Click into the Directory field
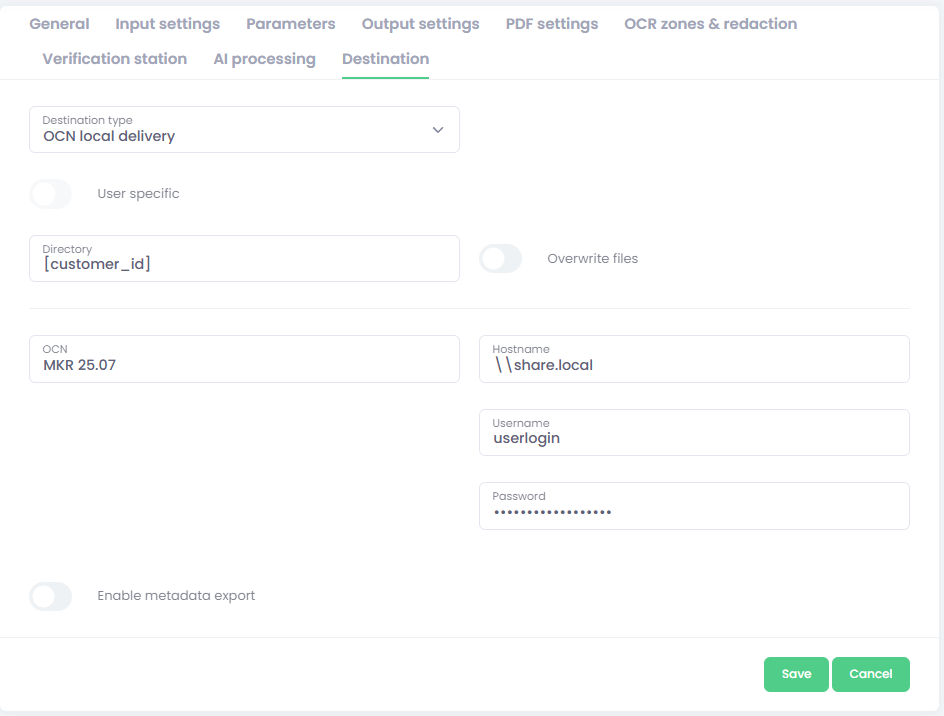944x716 pixels. tap(244, 265)
